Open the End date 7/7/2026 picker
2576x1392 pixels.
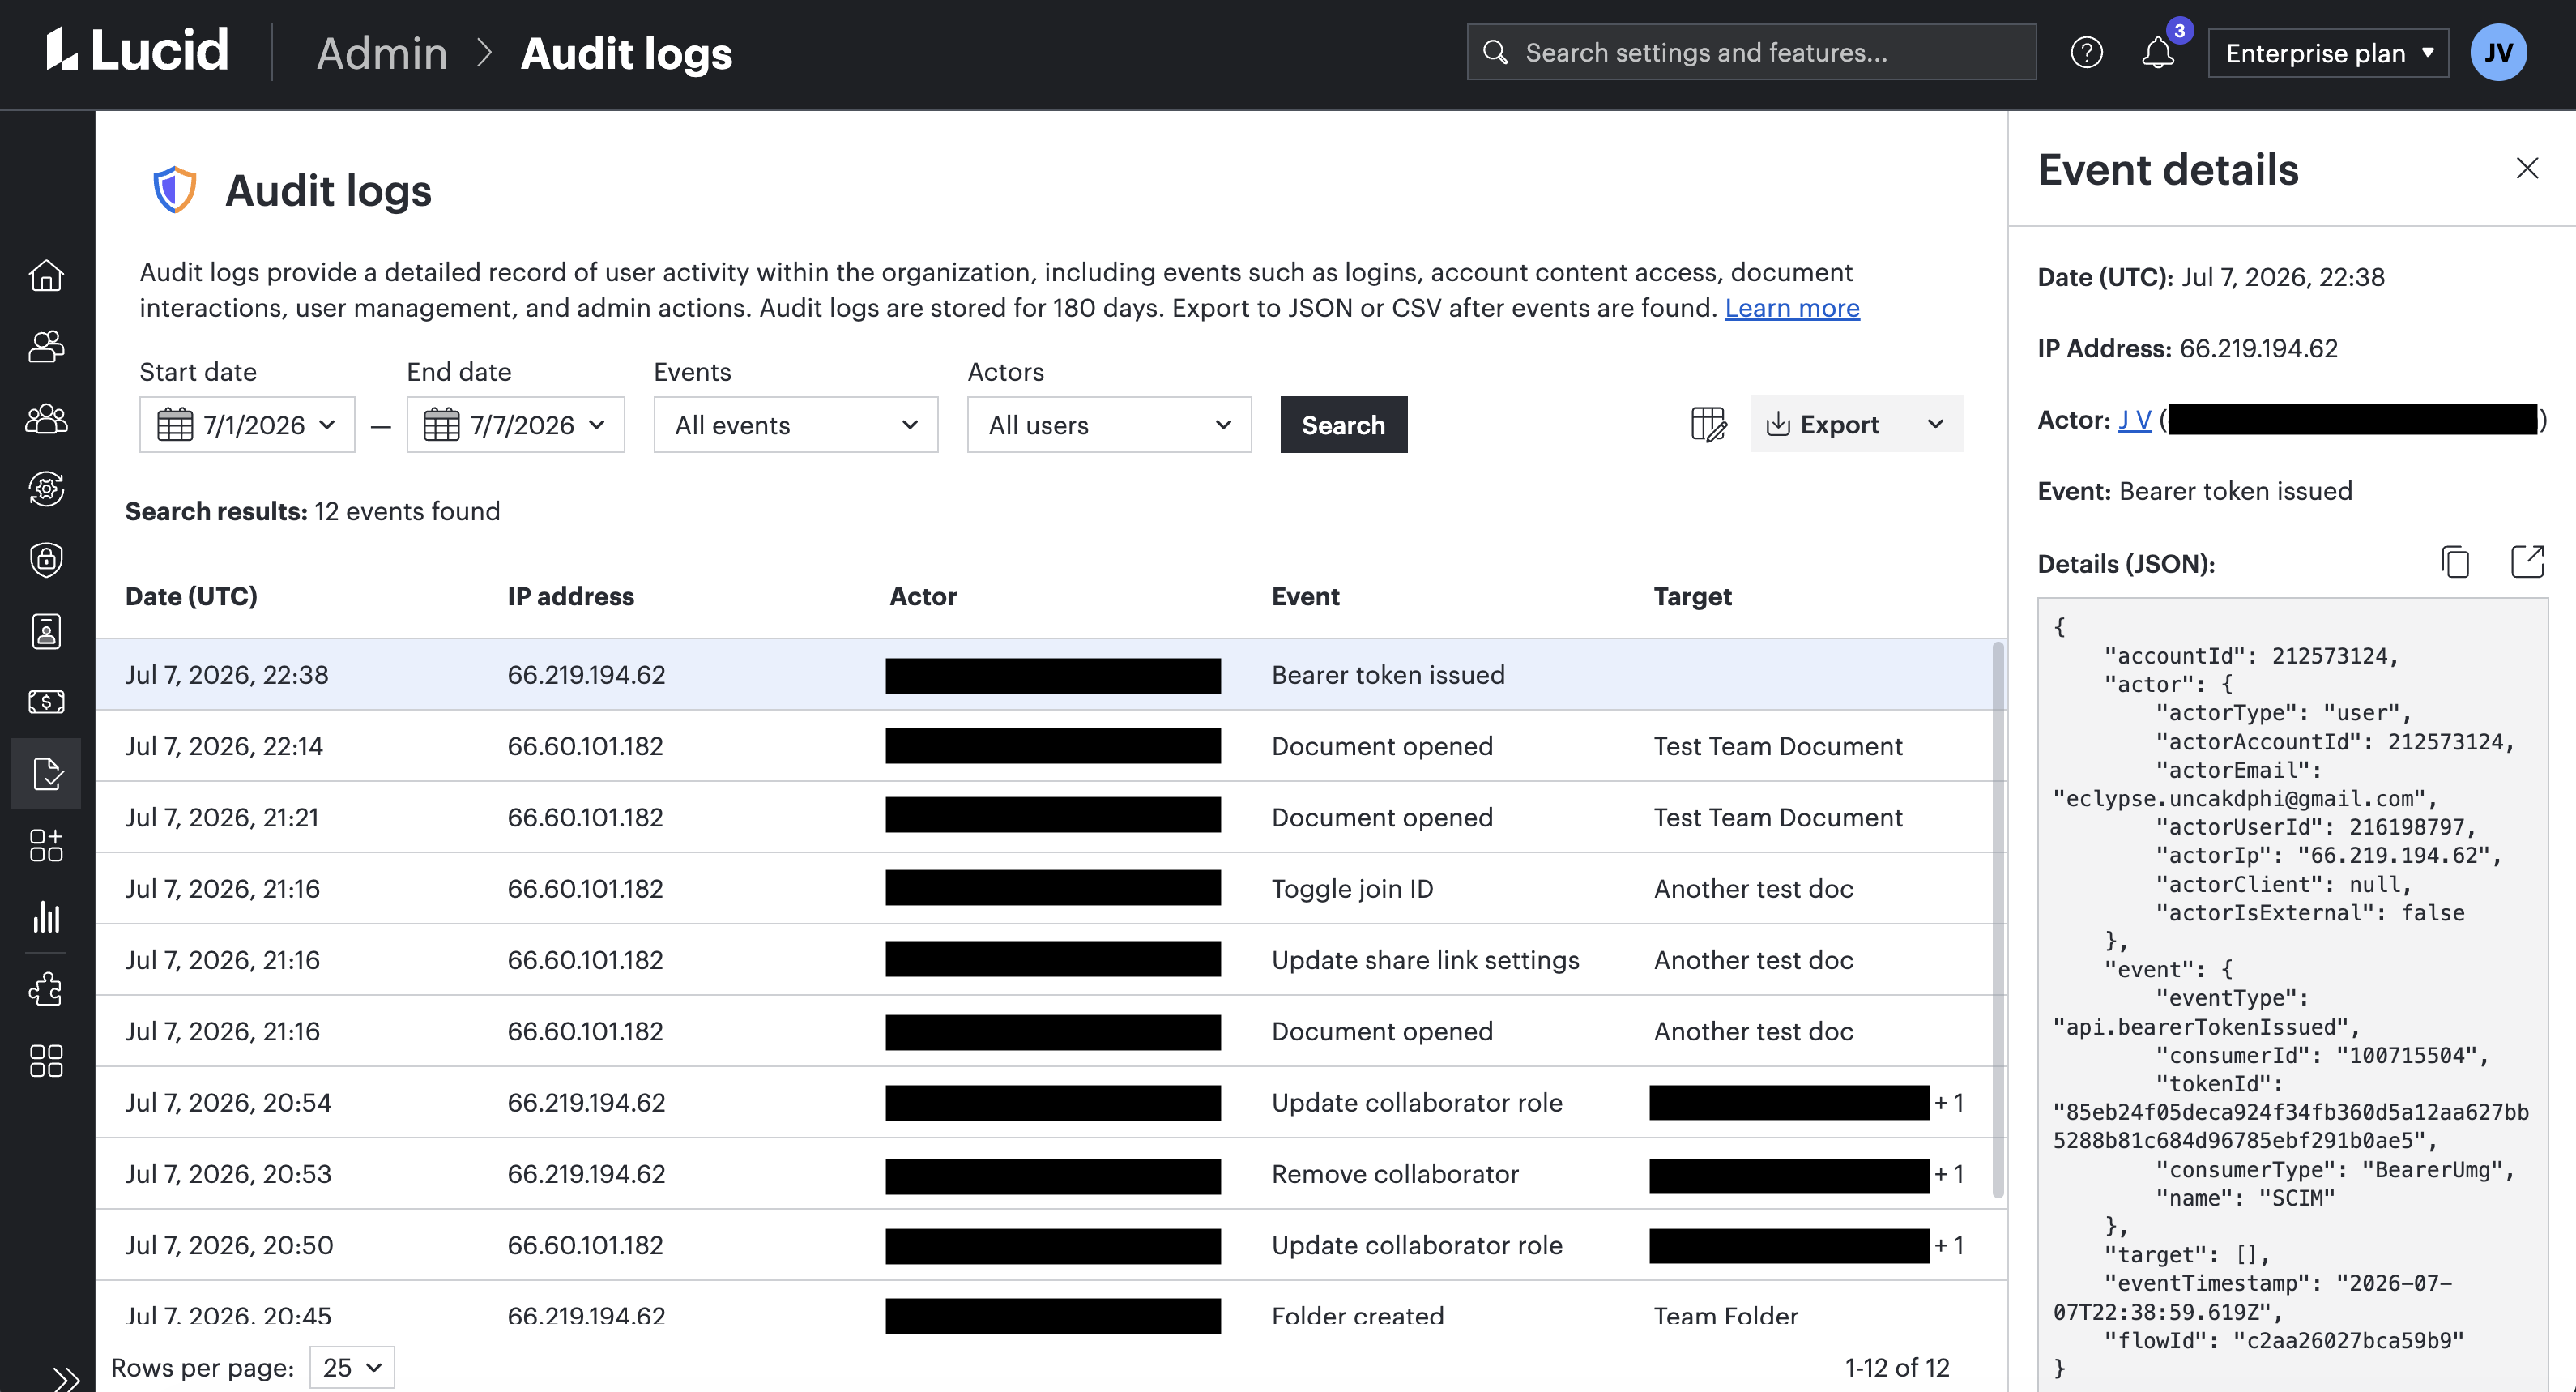click(515, 425)
